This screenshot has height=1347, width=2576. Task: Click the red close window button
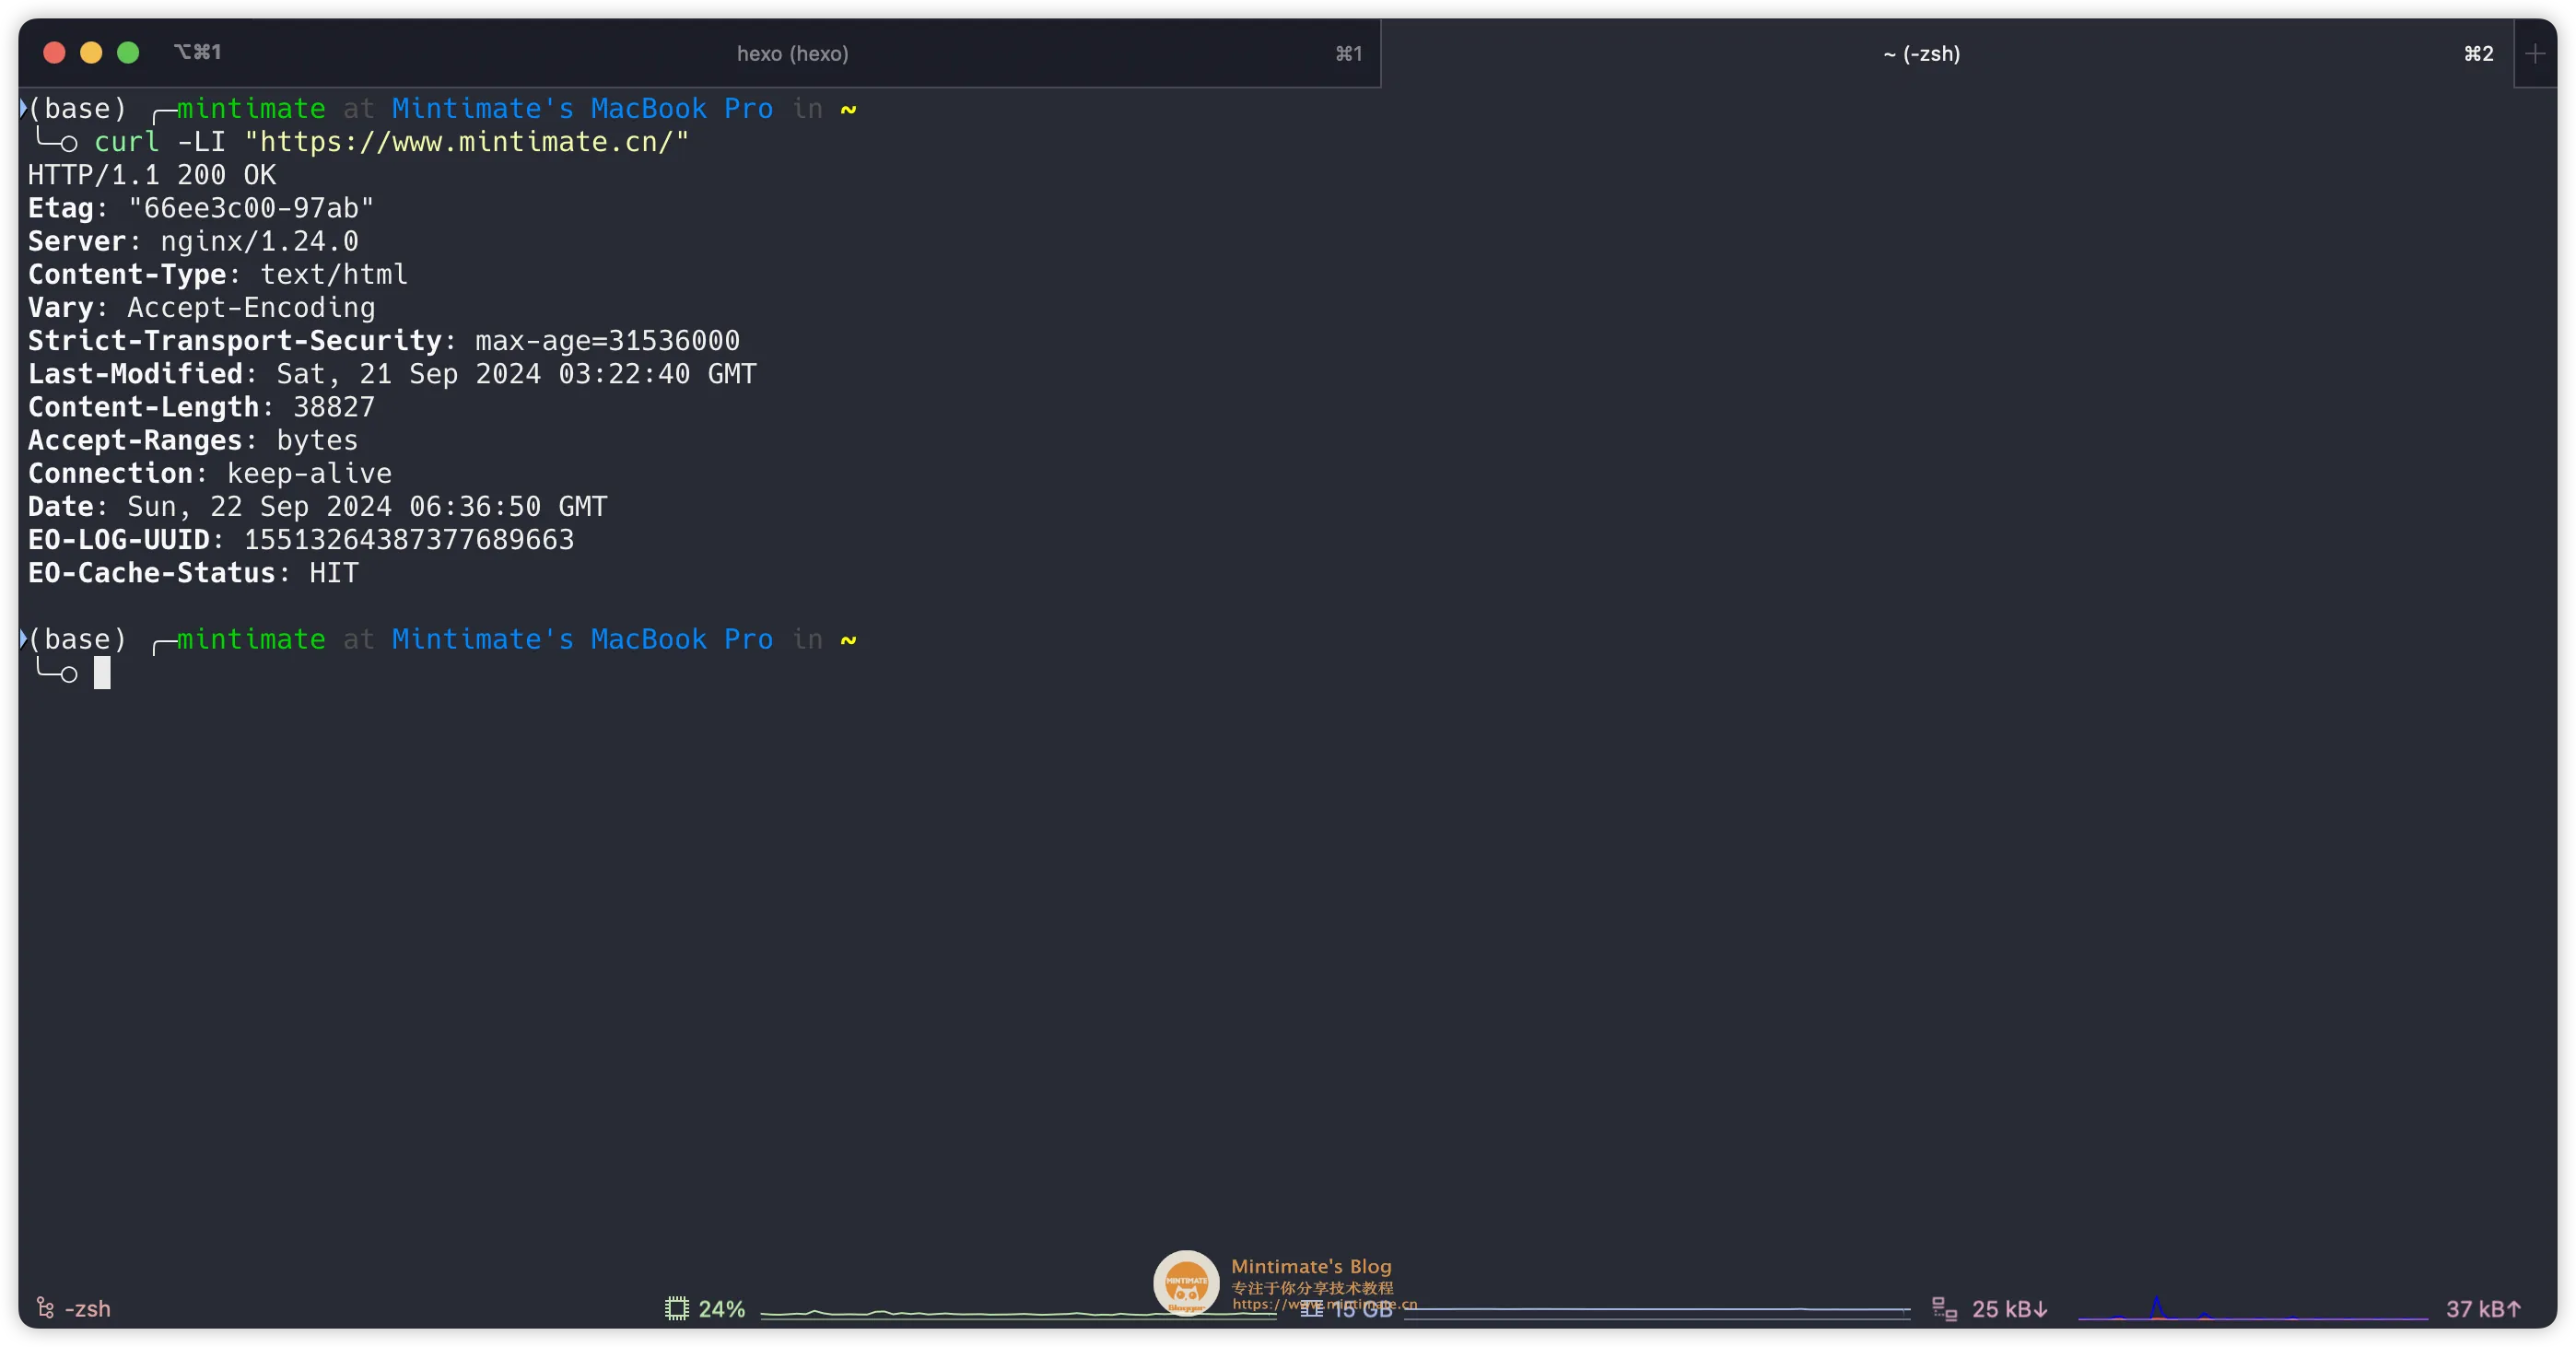point(54,52)
